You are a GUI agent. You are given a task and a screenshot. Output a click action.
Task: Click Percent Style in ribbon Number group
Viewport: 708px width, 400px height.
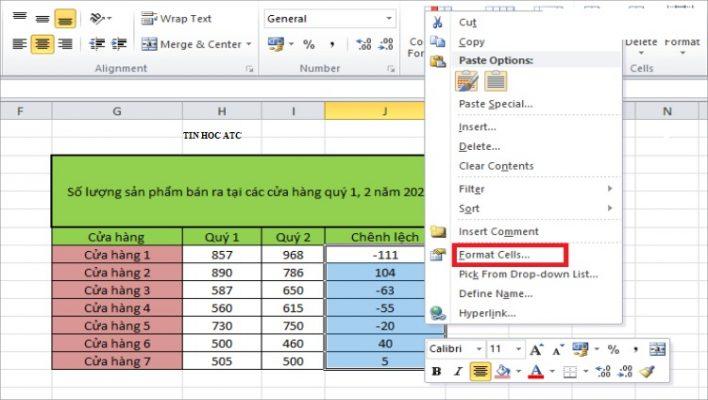[309, 44]
